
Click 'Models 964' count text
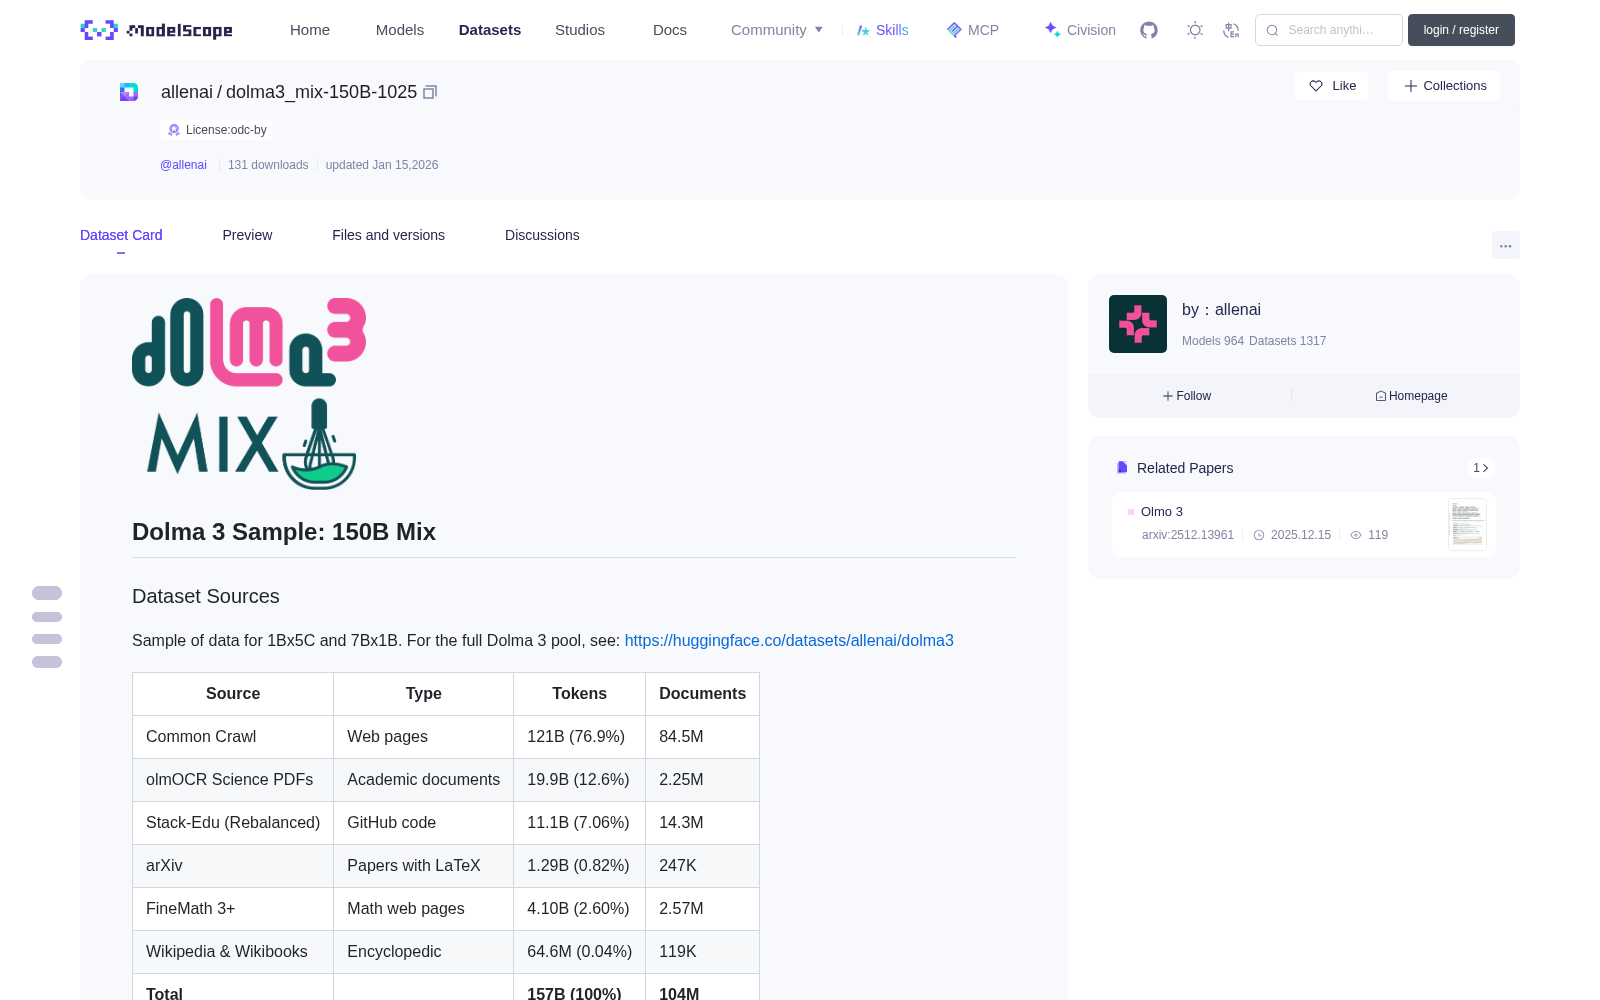tap(1213, 341)
